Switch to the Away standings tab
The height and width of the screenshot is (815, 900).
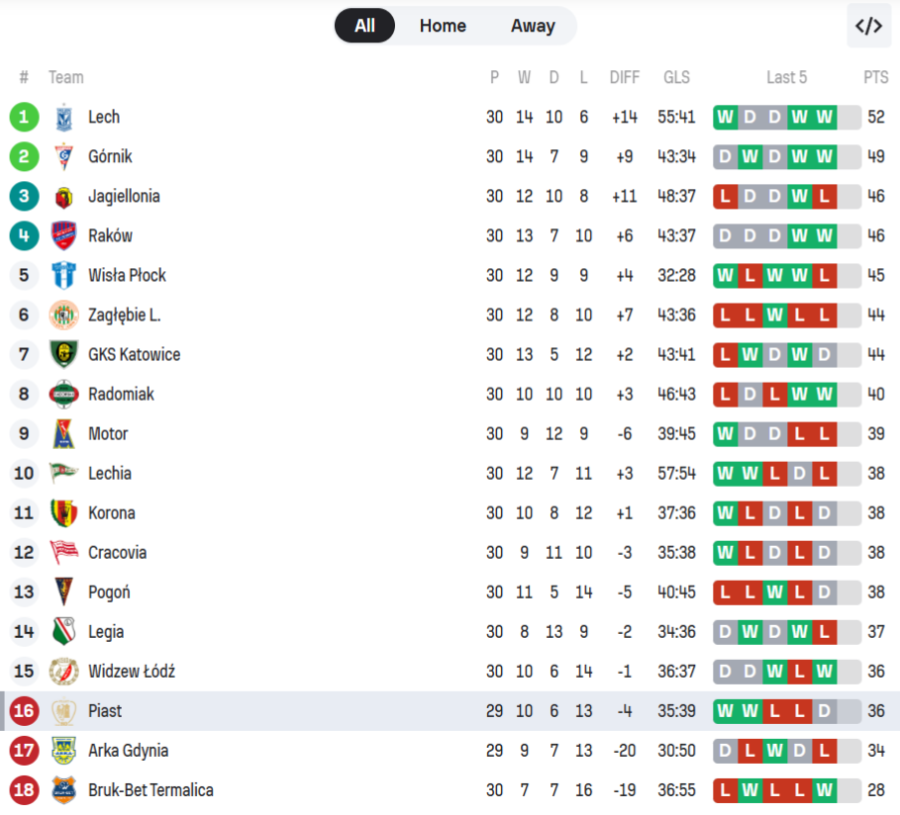tap(532, 26)
